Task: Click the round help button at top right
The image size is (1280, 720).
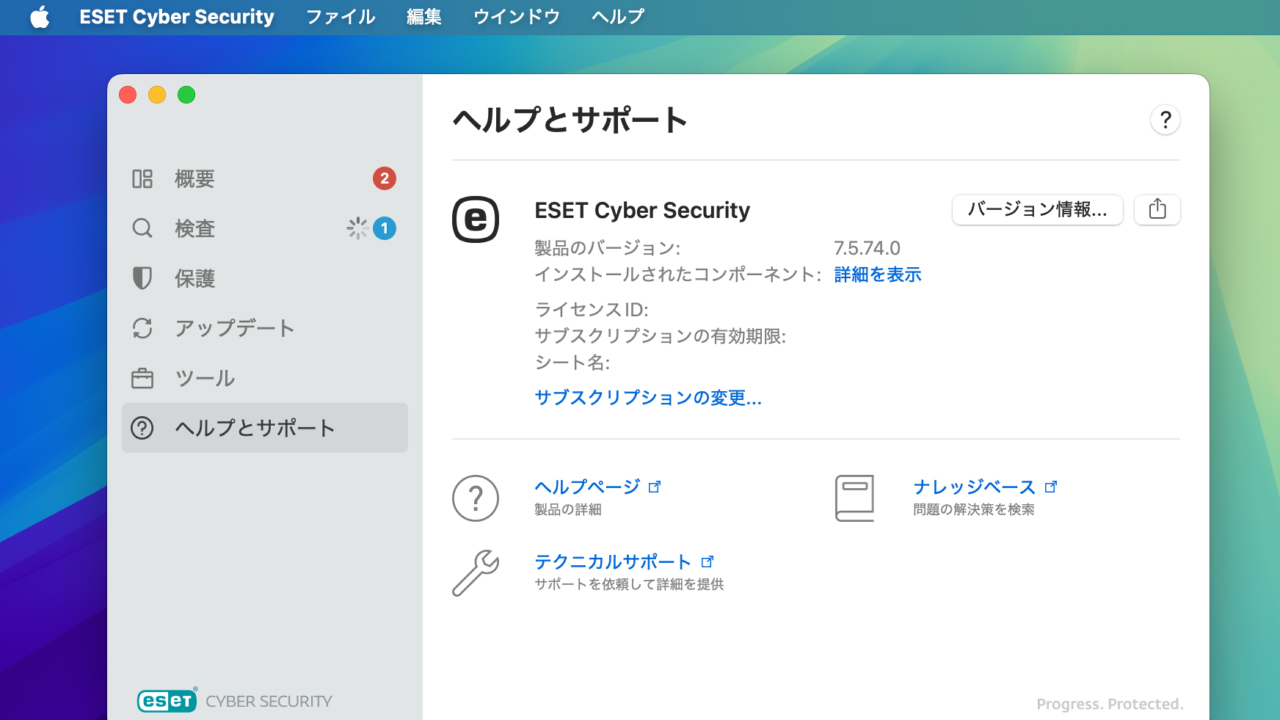Action: pos(1165,120)
